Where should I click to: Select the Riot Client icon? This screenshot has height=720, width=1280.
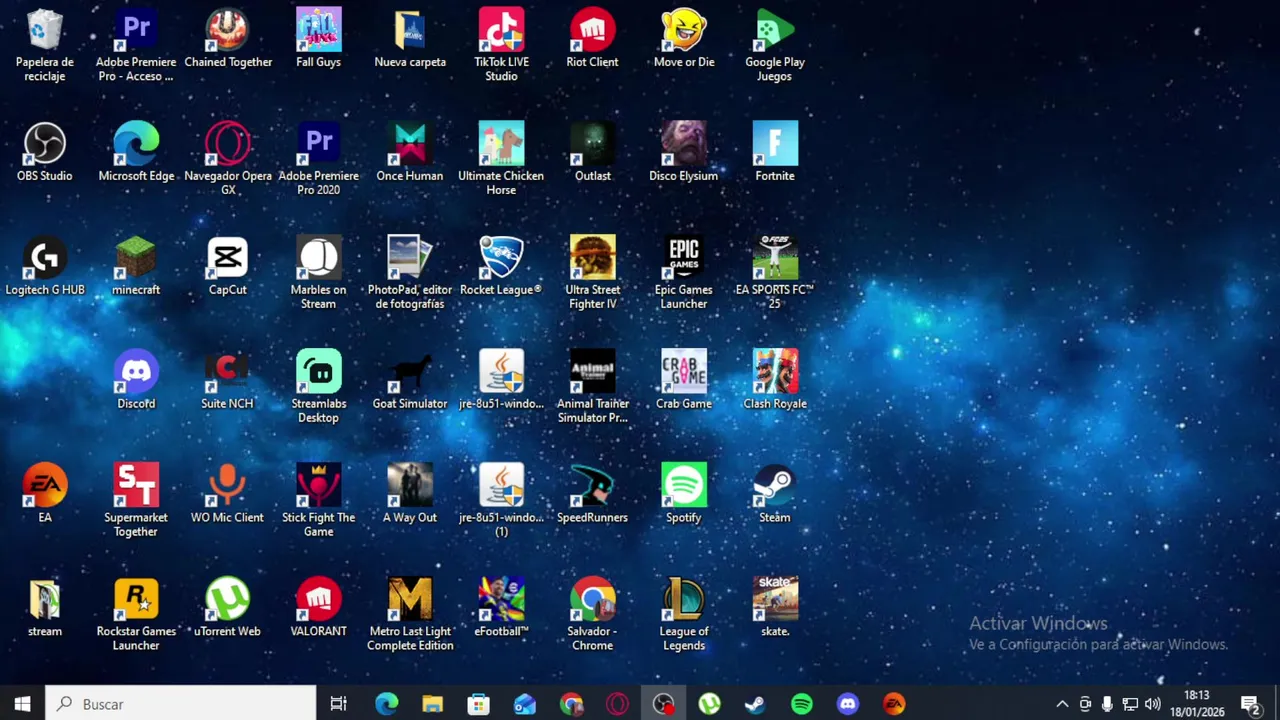(x=592, y=38)
